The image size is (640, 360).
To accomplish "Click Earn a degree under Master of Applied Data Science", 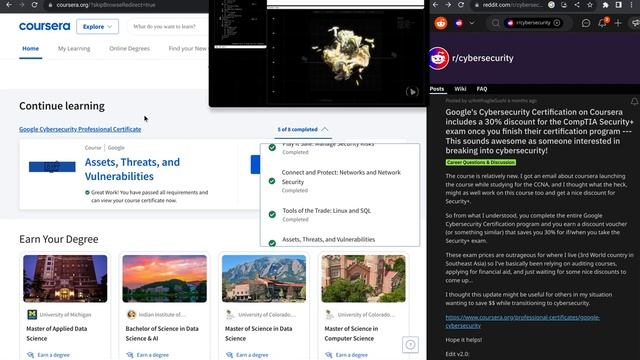I will coord(48,355).
